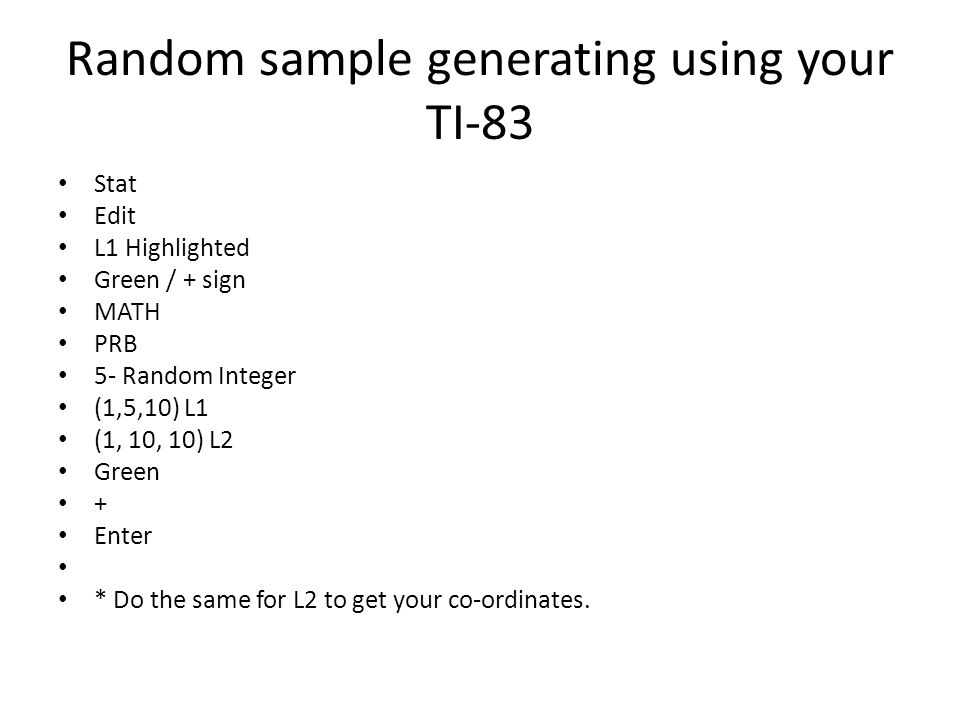
Task: Click the "(1,5,10) L1" line
Action: (151, 408)
